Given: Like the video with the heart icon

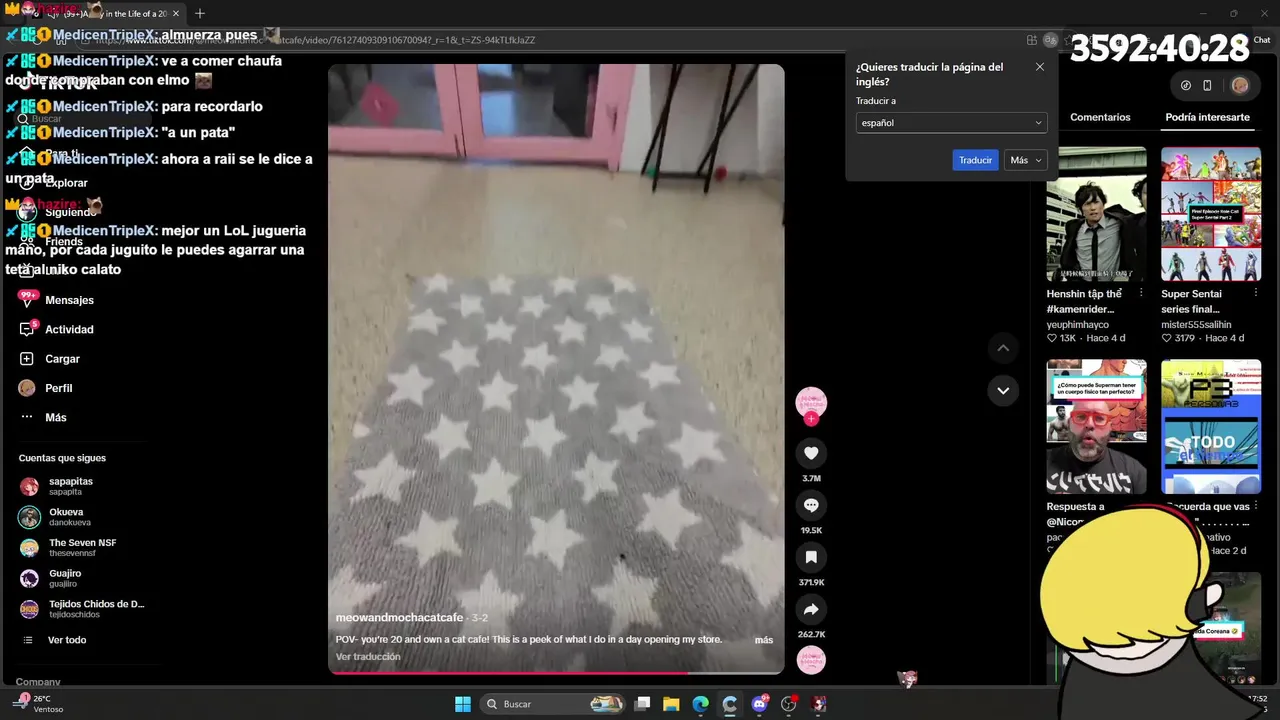Looking at the screenshot, I should (811, 453).
